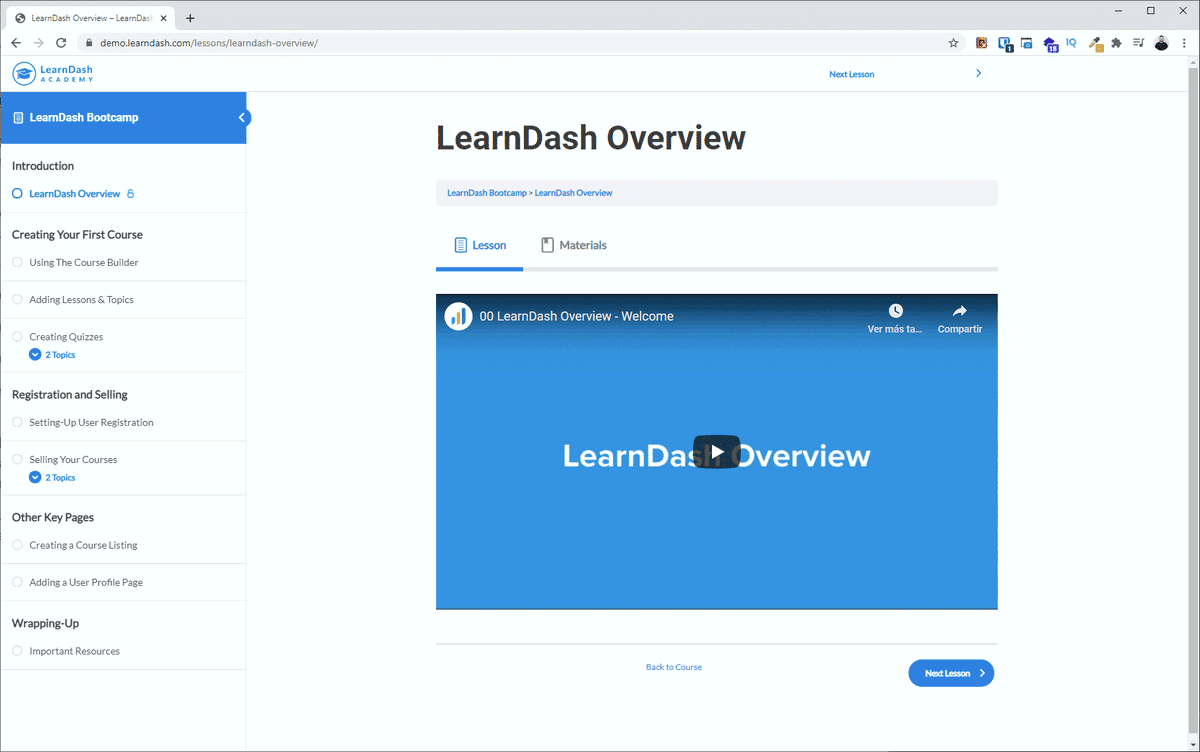This screenshot has height=752, width=1200.
Task: Open Back to Course link
Action: tap(674, 666)
